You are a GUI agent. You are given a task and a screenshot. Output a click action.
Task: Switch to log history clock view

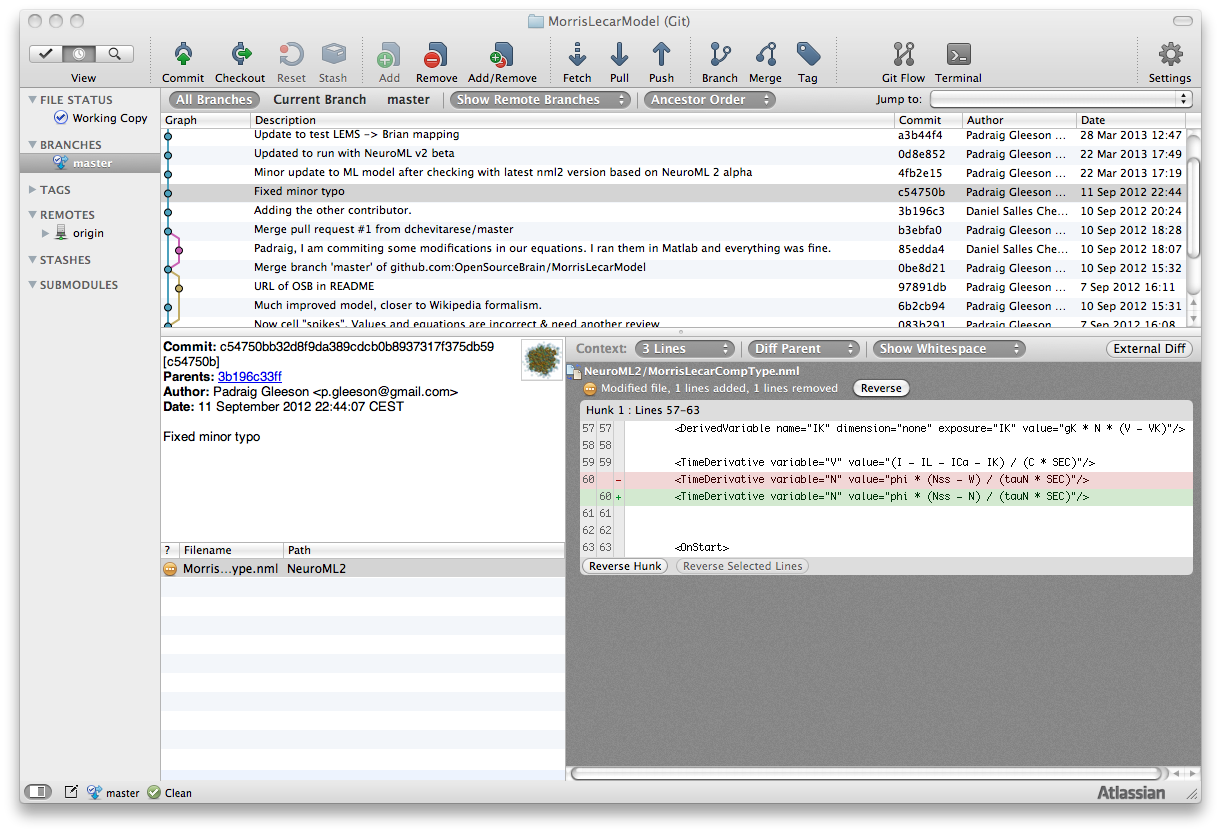81,54
